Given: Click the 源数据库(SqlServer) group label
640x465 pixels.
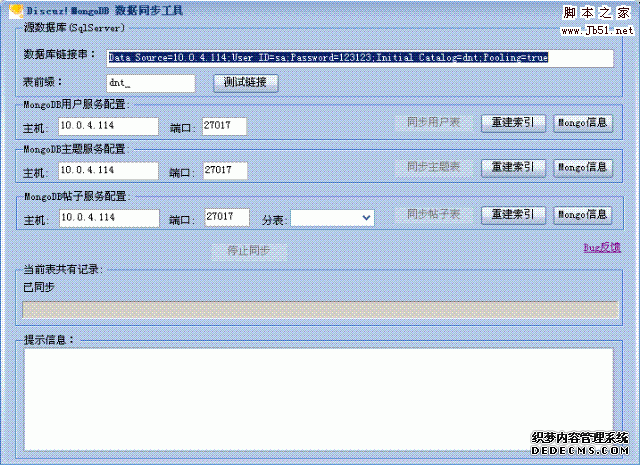Looking at the screenshot, I should [74, 28].
